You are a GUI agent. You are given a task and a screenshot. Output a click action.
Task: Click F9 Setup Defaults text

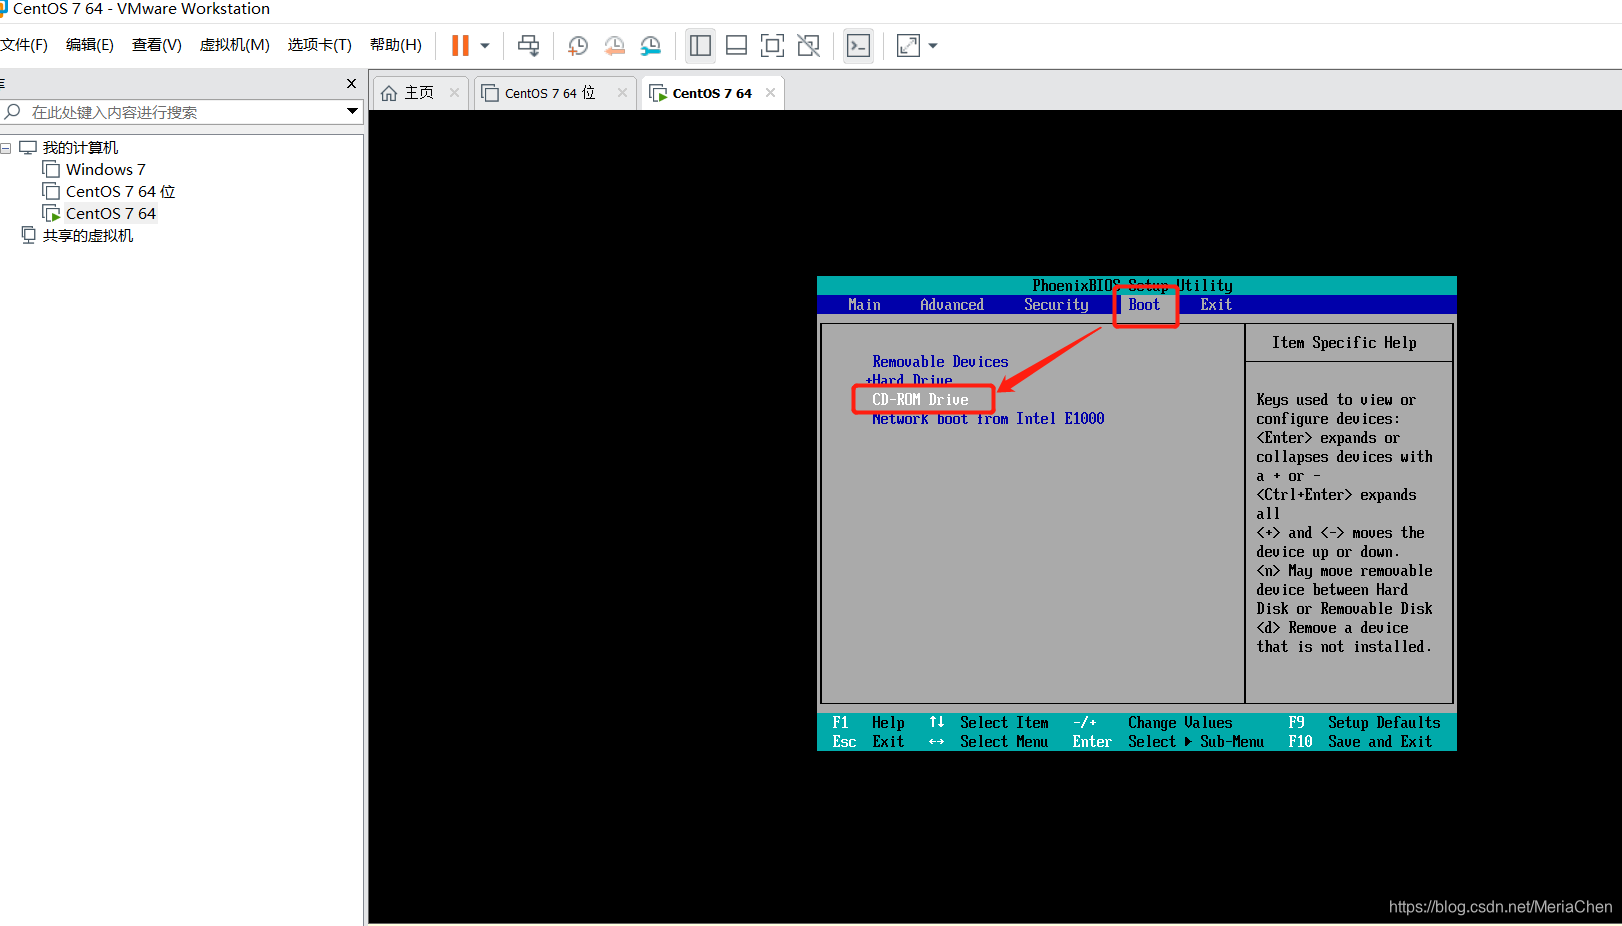click(1364, 723)
